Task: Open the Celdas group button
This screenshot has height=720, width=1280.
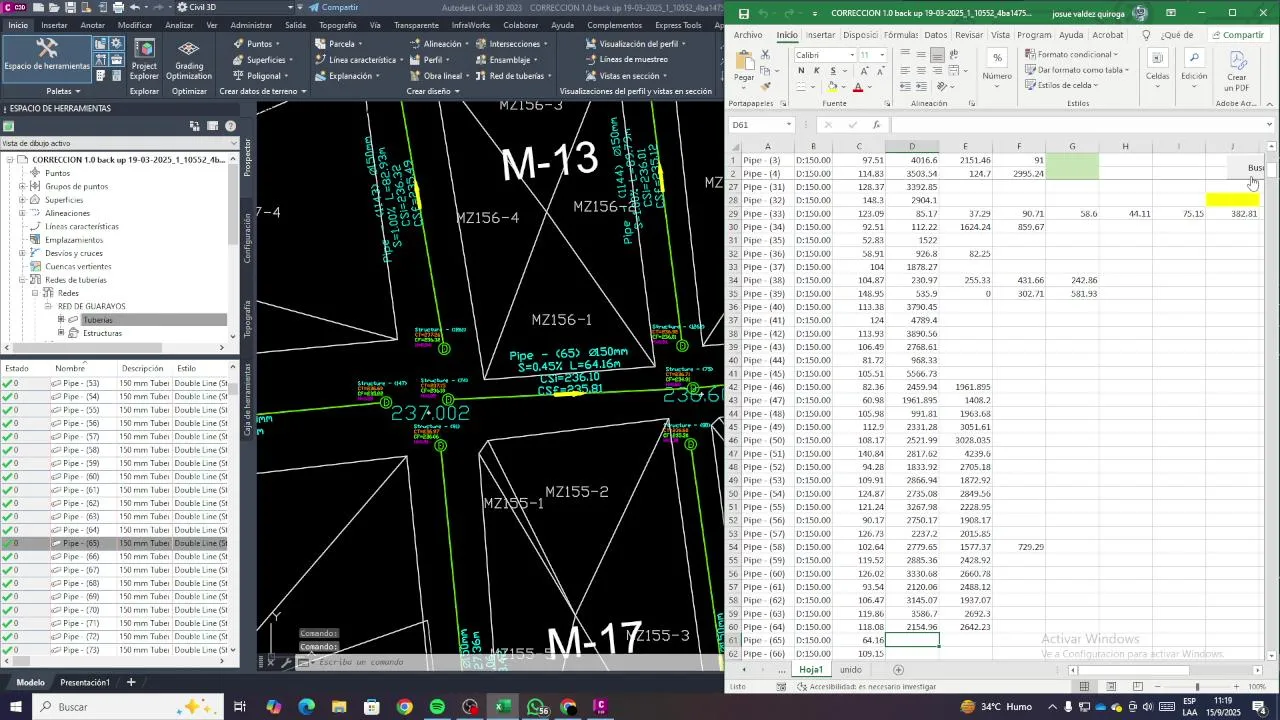Action: coord(1157,65)
